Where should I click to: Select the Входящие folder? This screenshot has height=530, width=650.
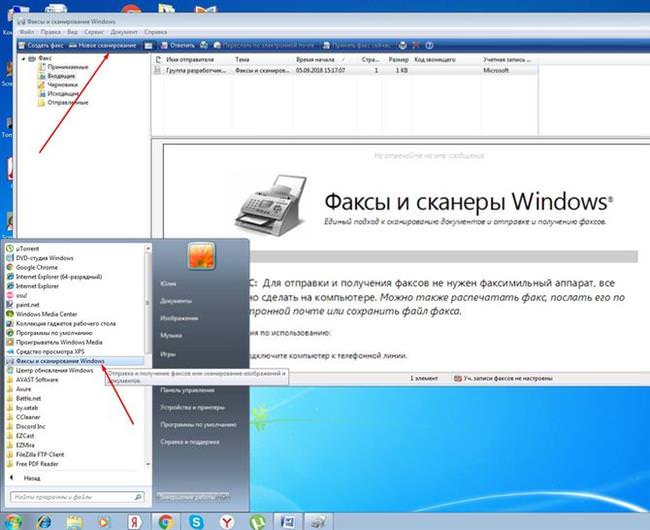pos(57,76)
